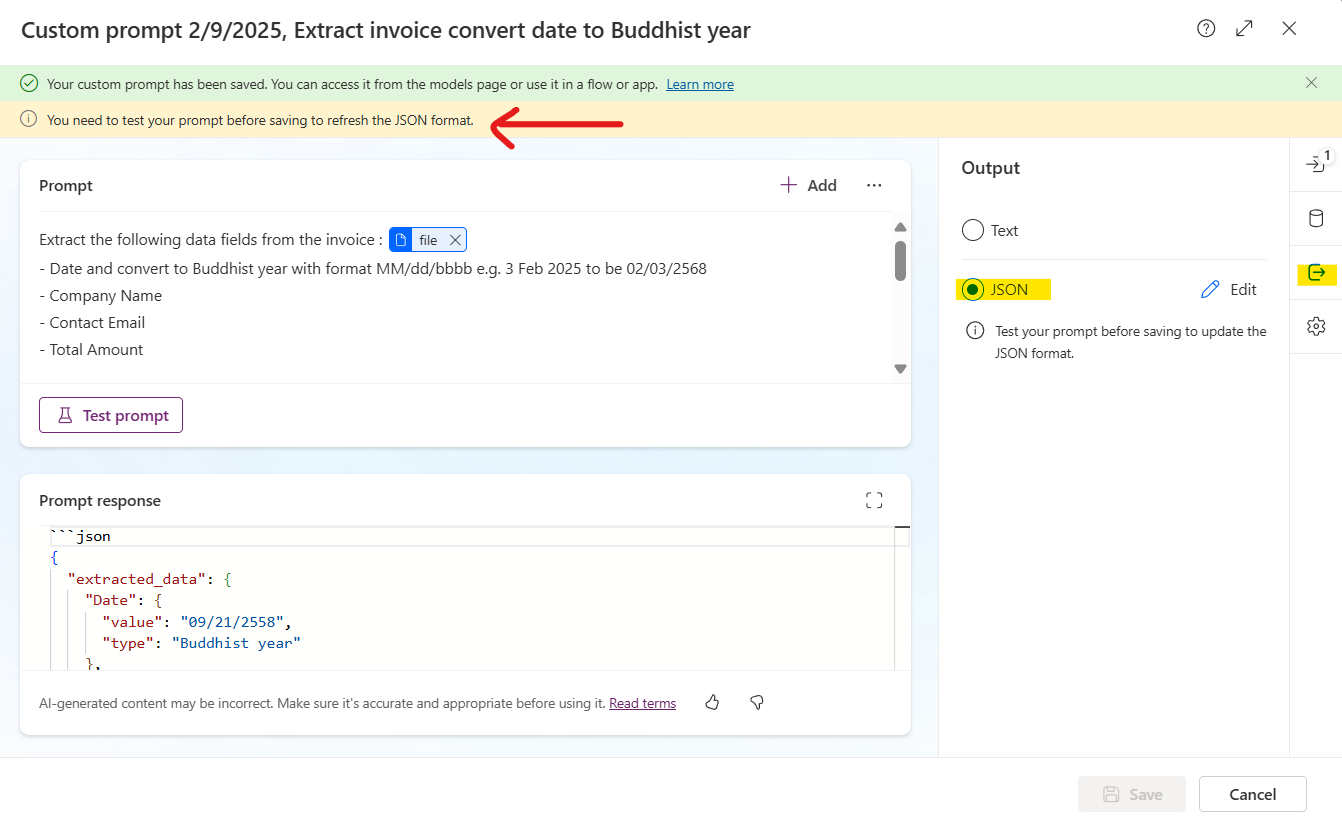1342x821 pixels.
Task: Give thumbs up on the AI response
Action: (712, 703)
